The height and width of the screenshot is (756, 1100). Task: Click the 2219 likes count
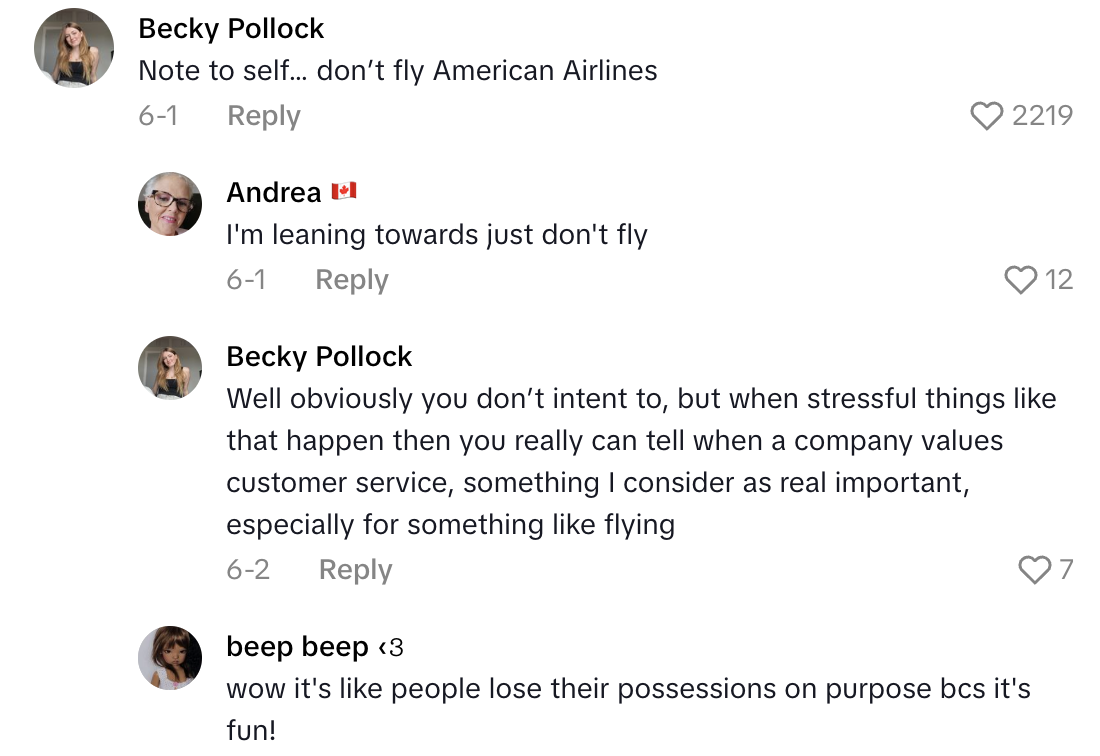pos(1042,117)
